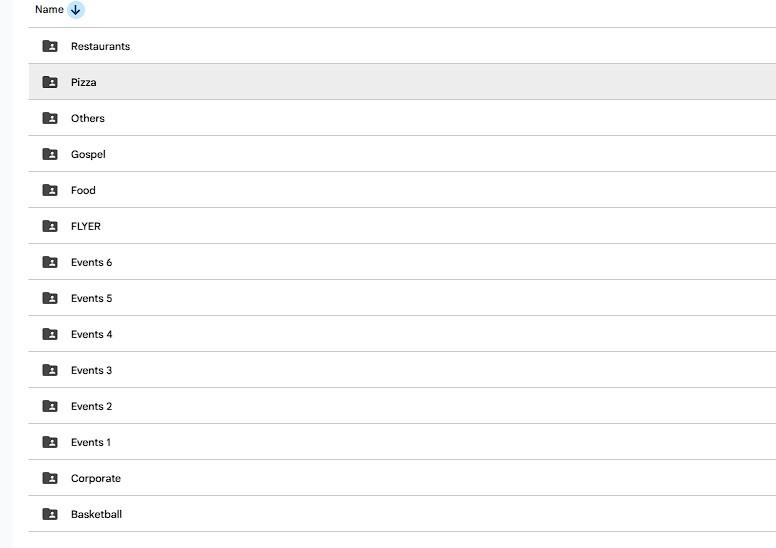Image resolution: width=776 pixels, height=548 pixels.
Task: Open the Events 4 folder
Action: pos(91,334)
